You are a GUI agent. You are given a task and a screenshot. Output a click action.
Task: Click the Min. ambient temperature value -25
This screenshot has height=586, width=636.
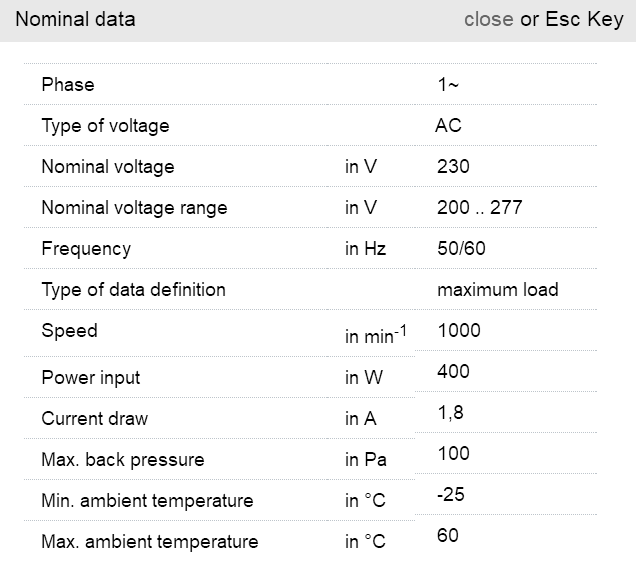tap(451, 495)
